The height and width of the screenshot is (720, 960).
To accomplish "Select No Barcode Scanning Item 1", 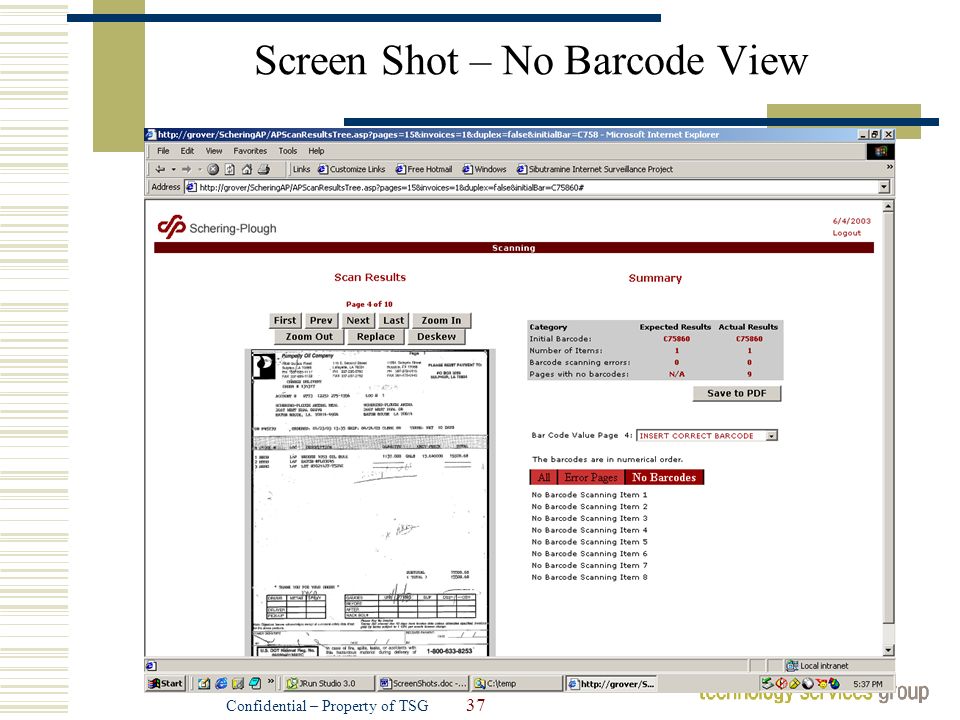I will point(589,495).
